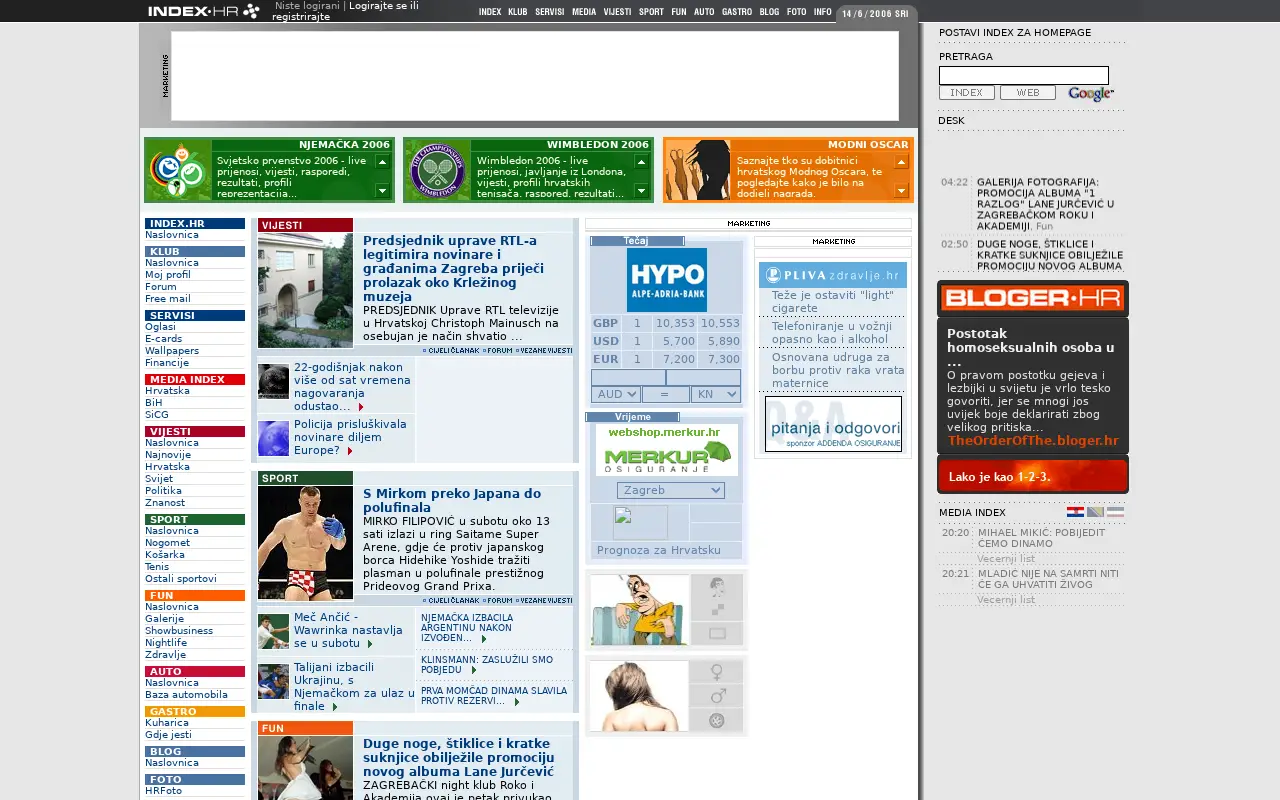This screenshot has height=800, width=1280.
Task: Open 'Postavi Index za homepage' link
Action: click(1015, 33)
